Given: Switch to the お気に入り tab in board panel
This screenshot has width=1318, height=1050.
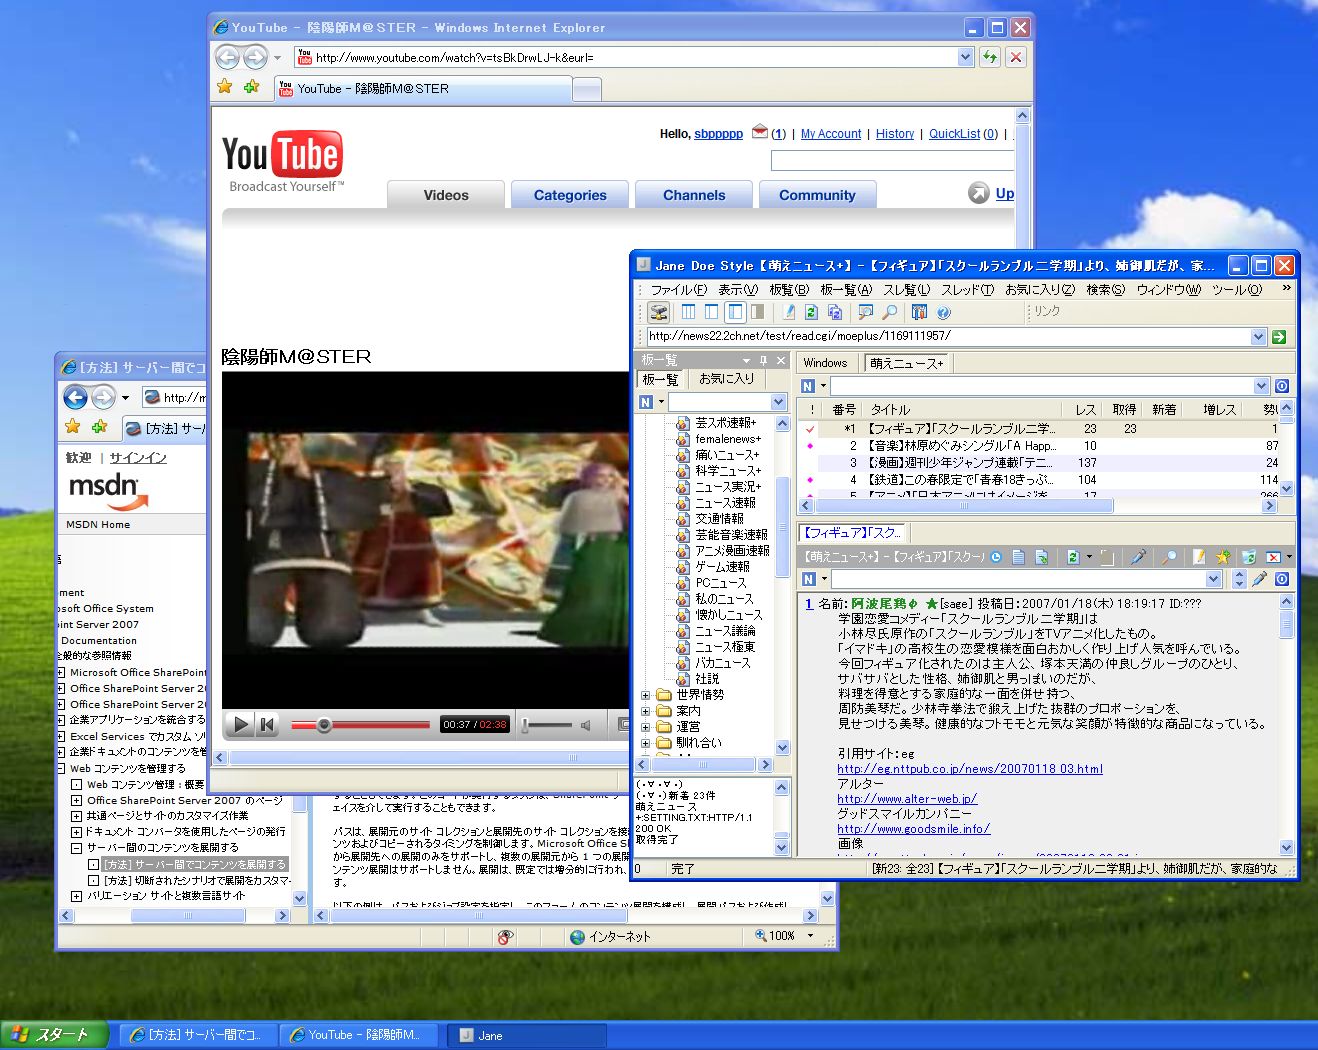Looking at the screenshot, I should pyautogui.click(x=727, y=379).
